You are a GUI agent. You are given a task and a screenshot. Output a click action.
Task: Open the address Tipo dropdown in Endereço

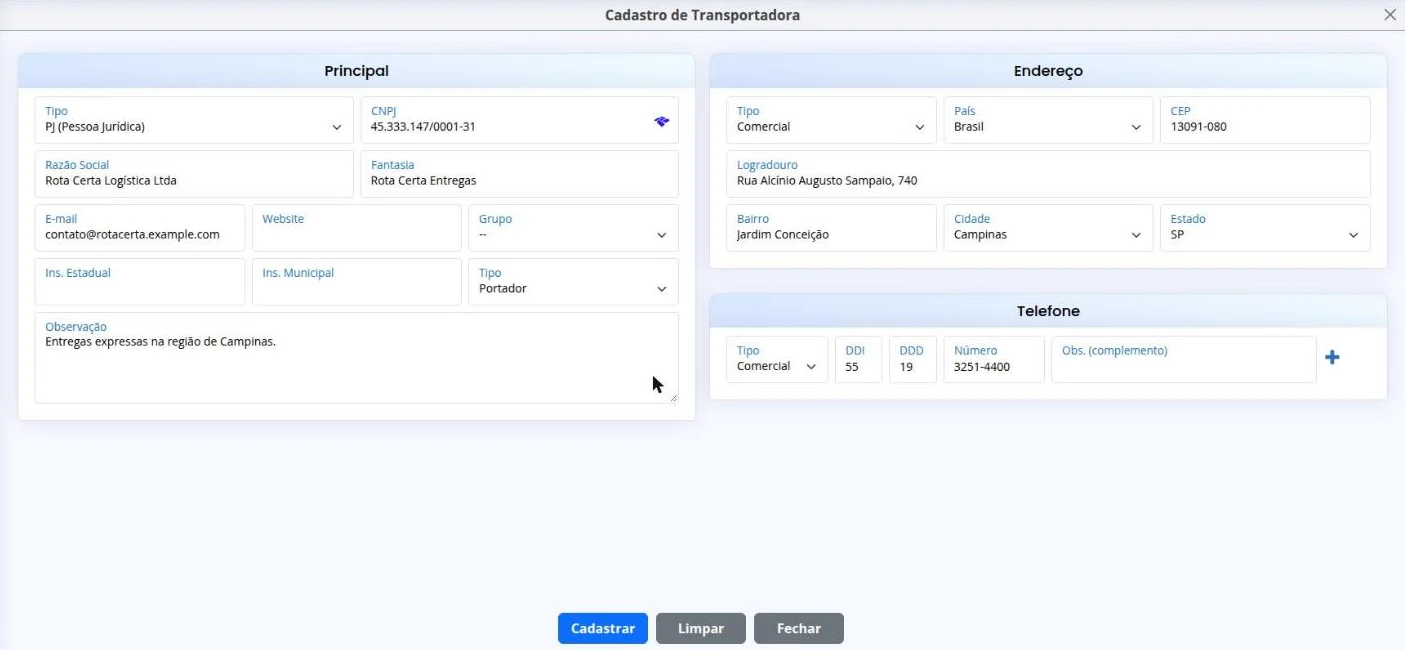point(831,120)
